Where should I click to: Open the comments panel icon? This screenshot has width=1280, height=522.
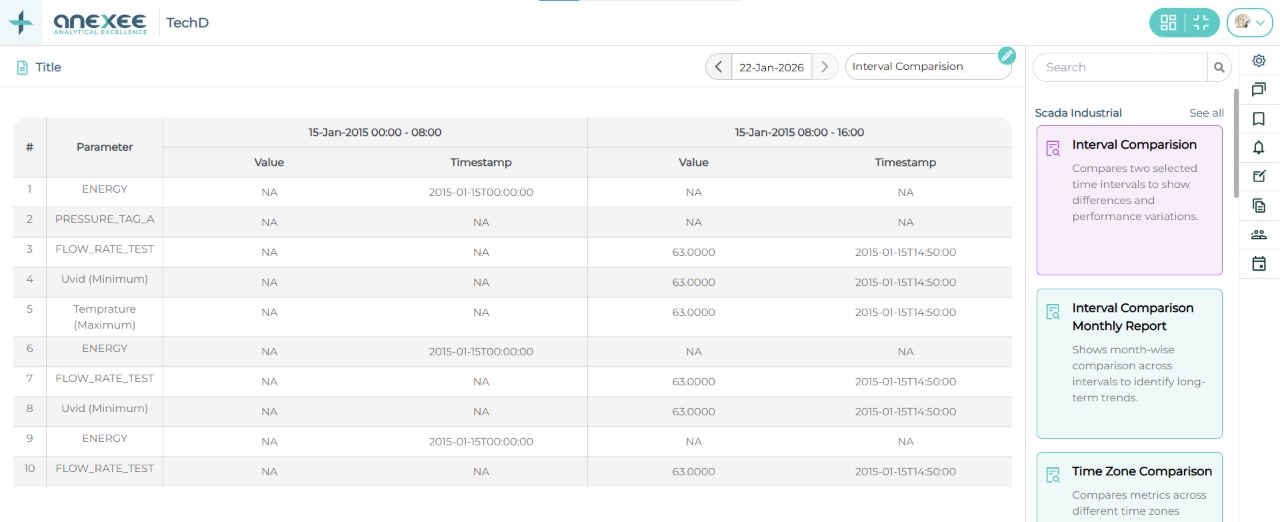tap(1259, 90)
